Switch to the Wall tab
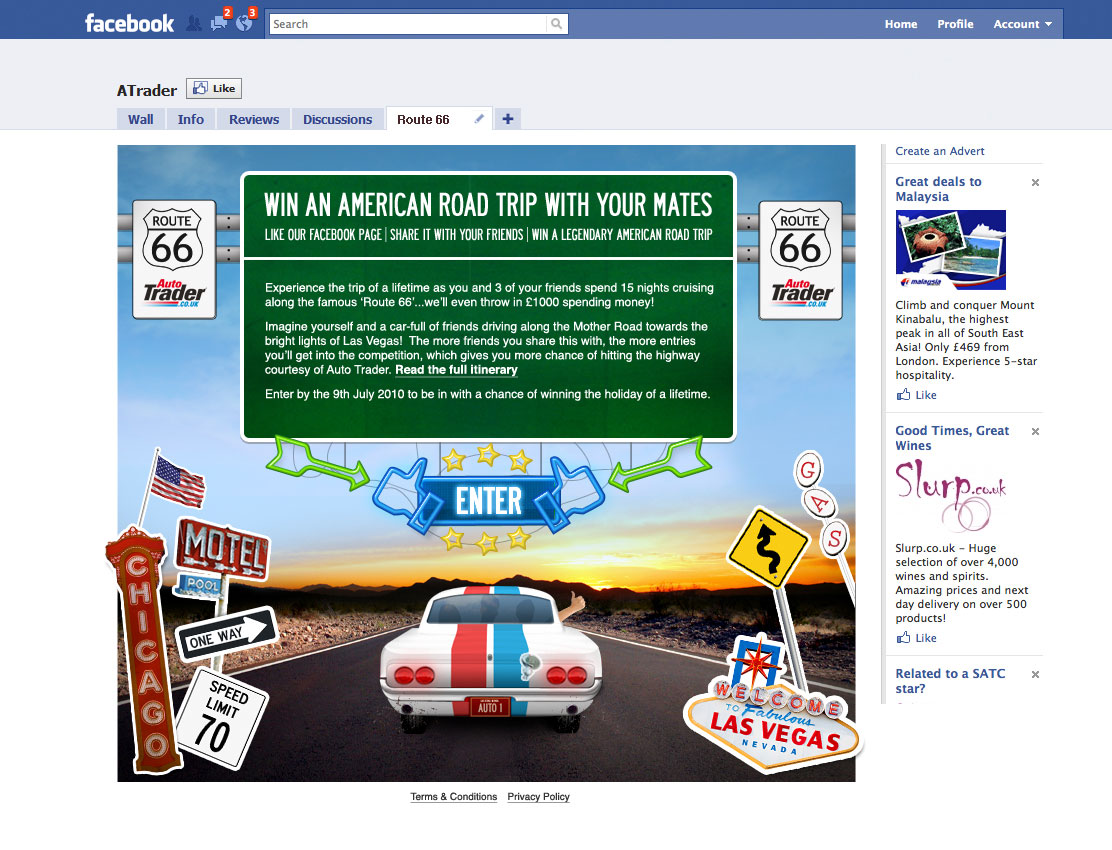The image size is (1112, 850). 141,119
